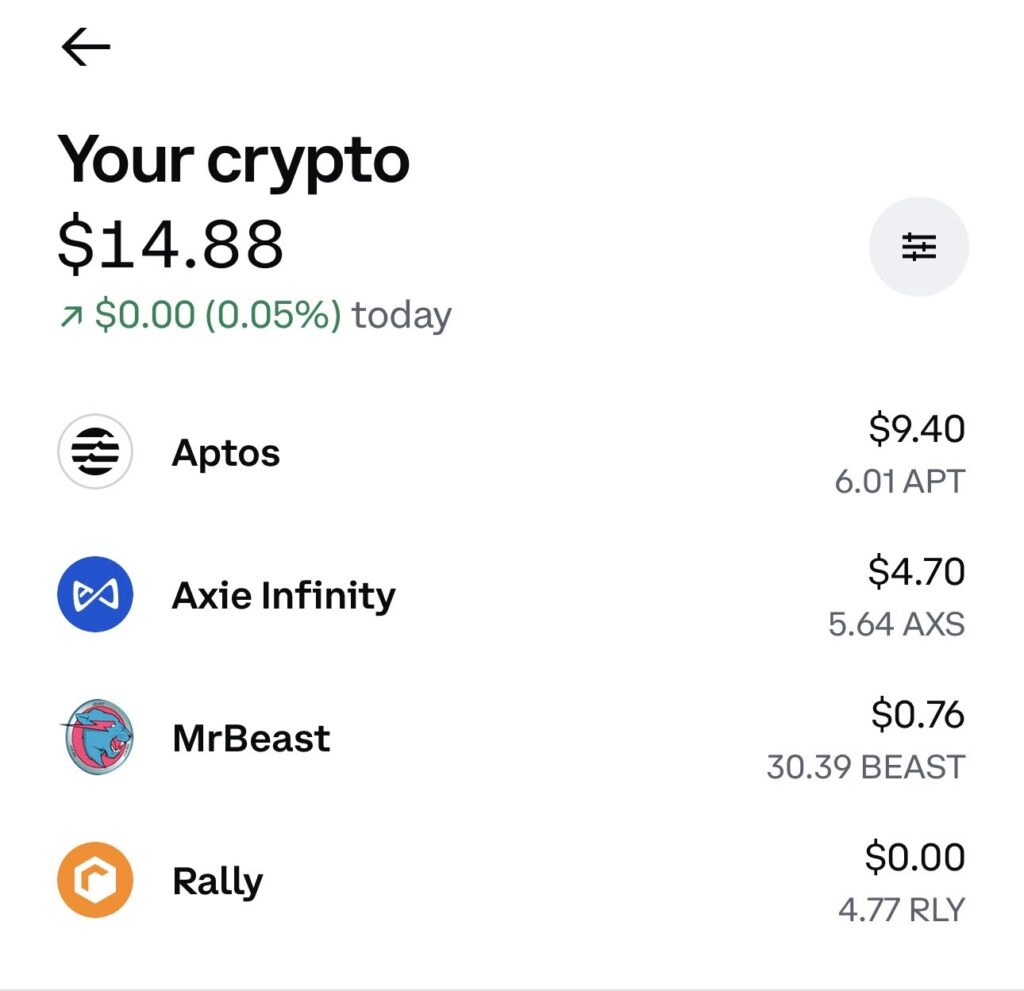Viewport: 1024px width, 991px height.
Task: Click the 30.39 BEAST amount
Action: click(866, 767)
